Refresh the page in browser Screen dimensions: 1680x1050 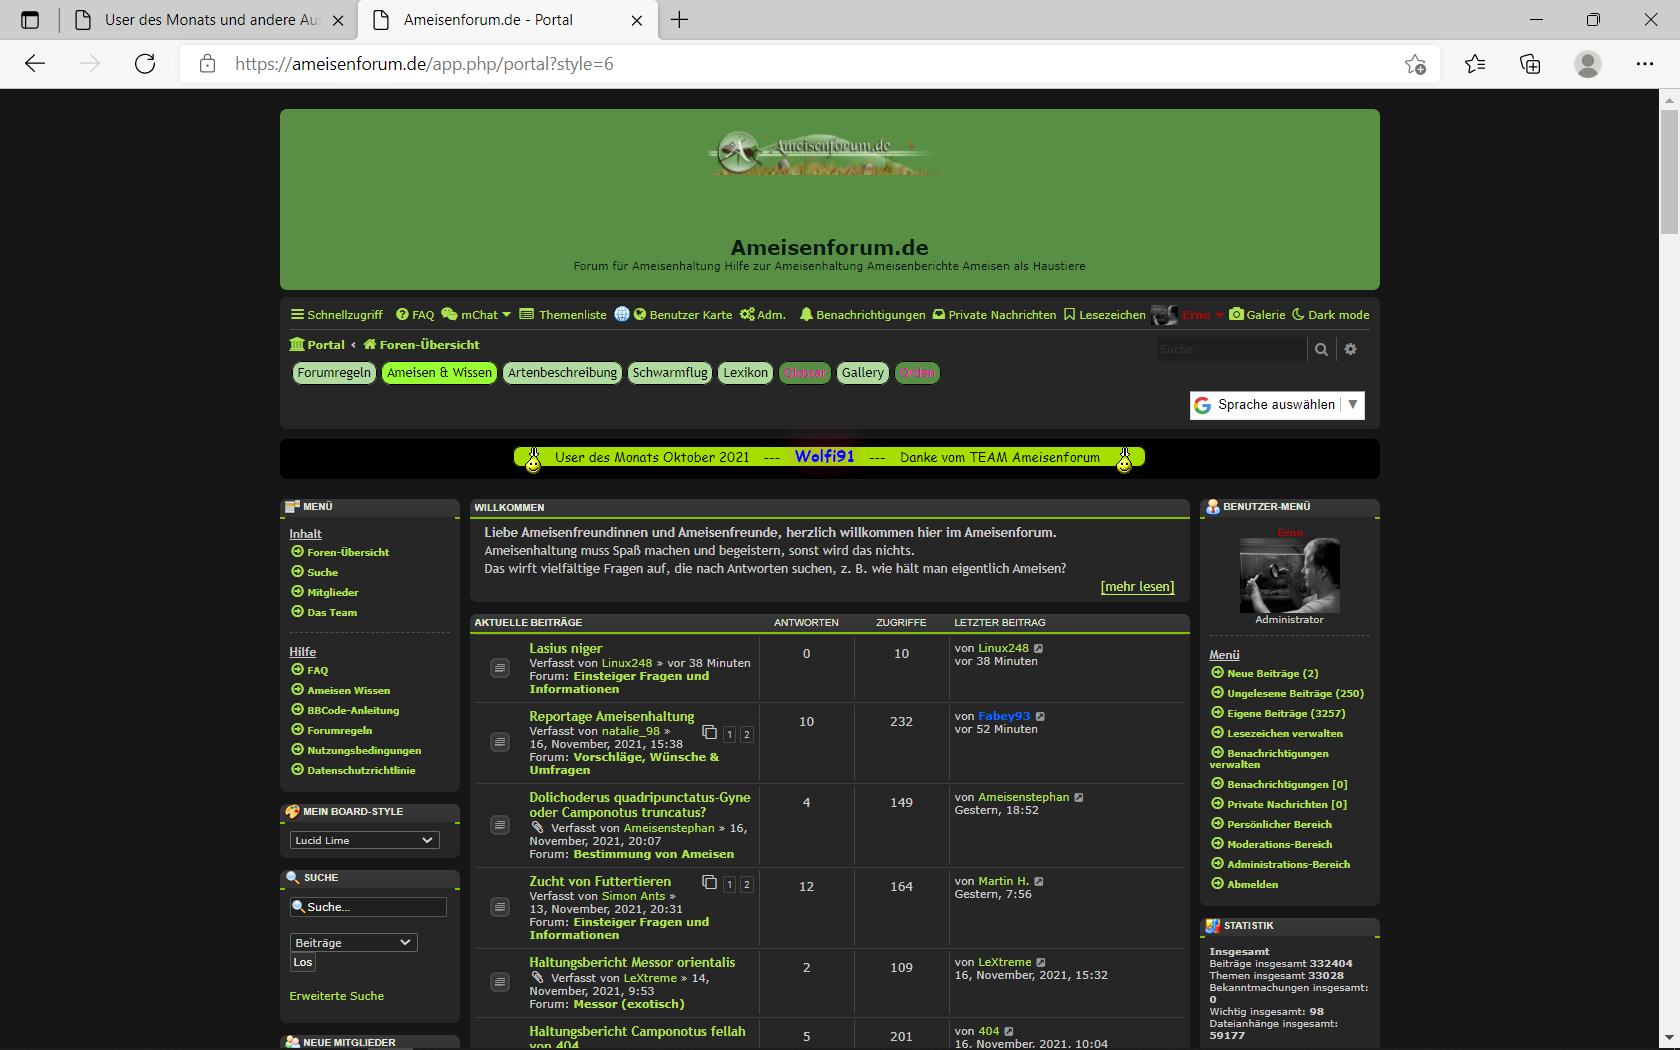[x=145, y=64]
